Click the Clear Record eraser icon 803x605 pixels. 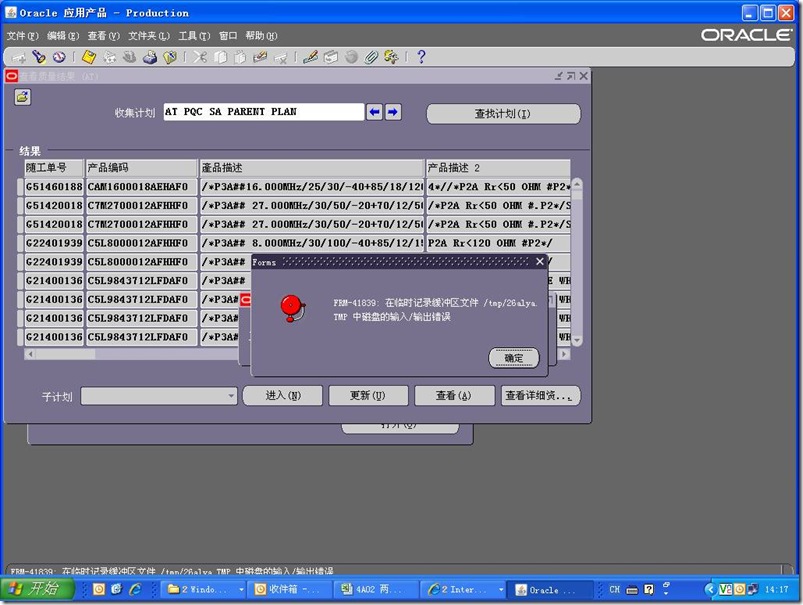point(260,57)
